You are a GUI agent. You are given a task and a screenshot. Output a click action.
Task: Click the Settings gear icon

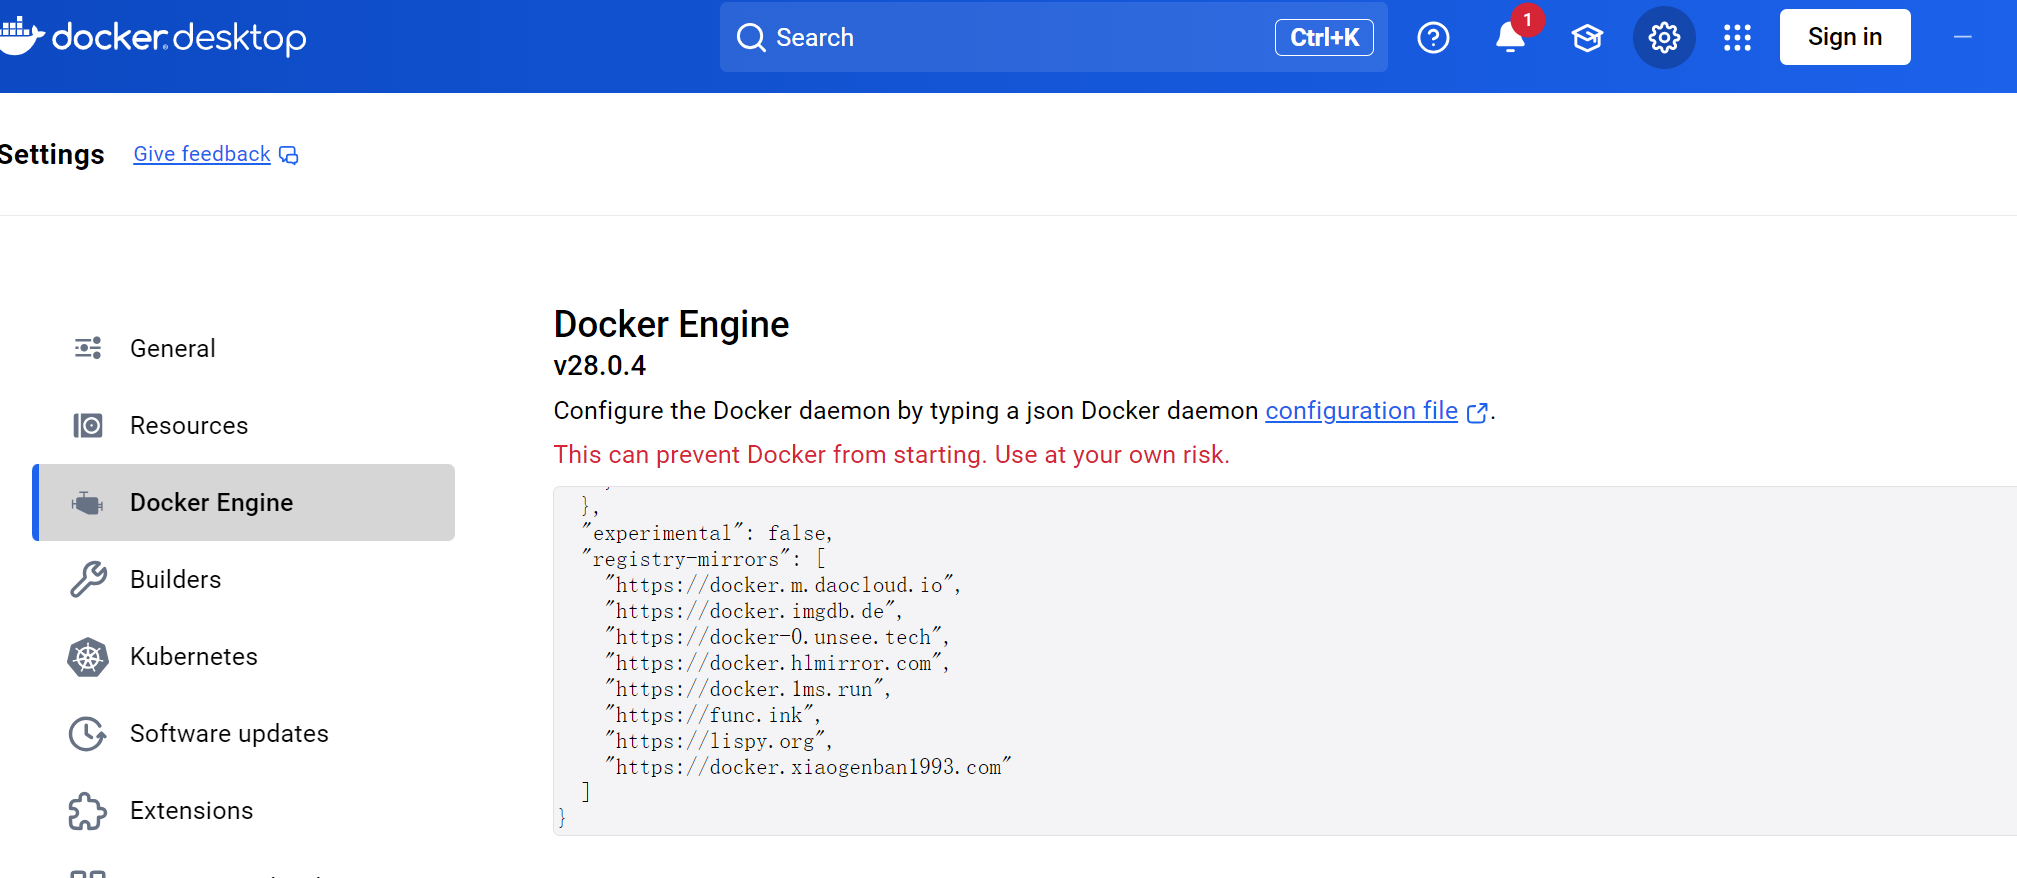tap(1664, 38)
